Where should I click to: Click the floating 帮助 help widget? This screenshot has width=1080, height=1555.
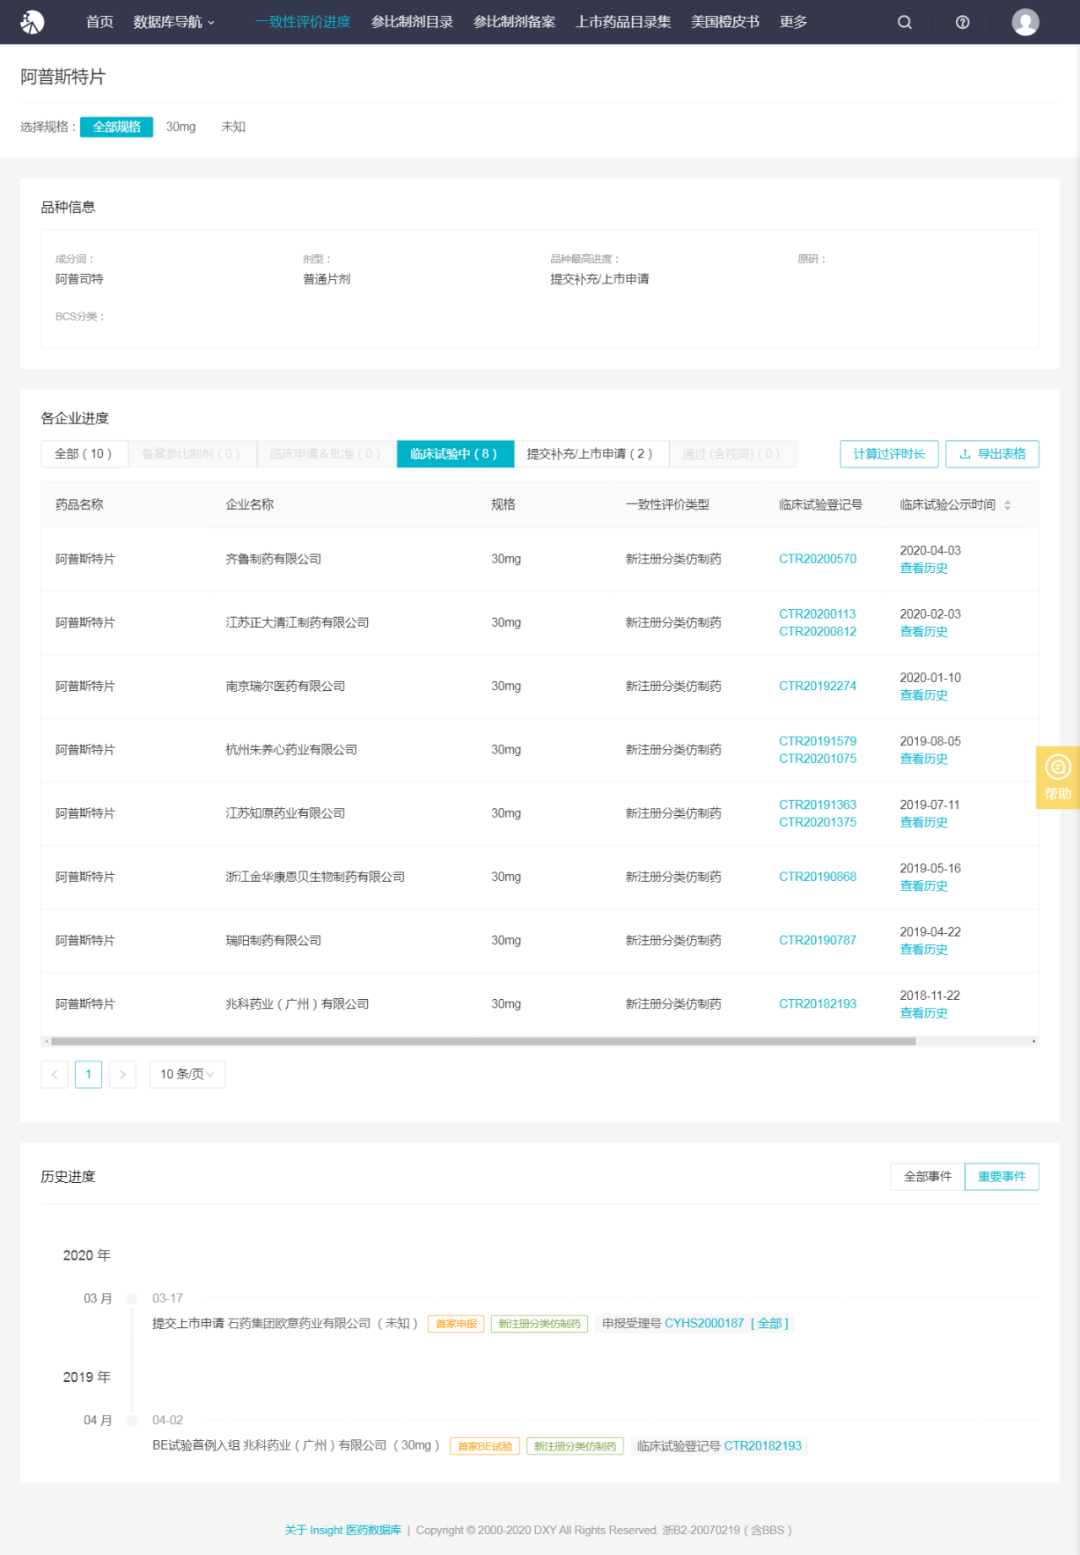point(1057,777)
